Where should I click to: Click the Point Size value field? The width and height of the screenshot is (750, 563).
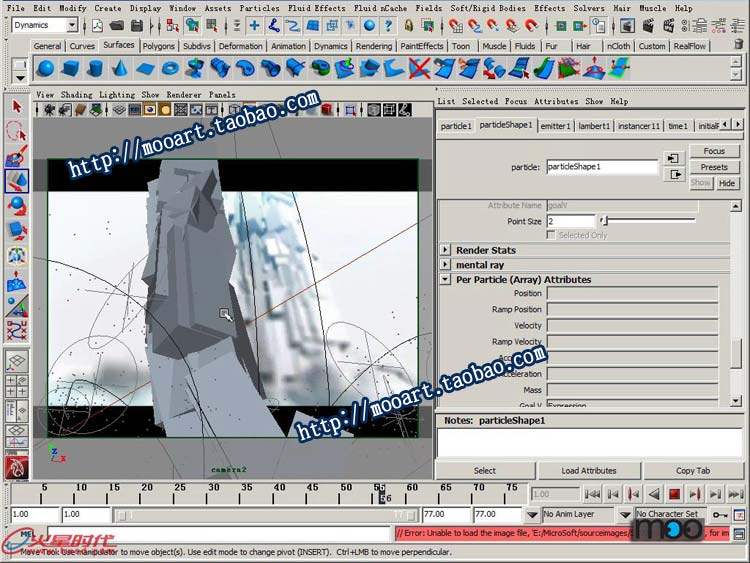tap(571, 221)
